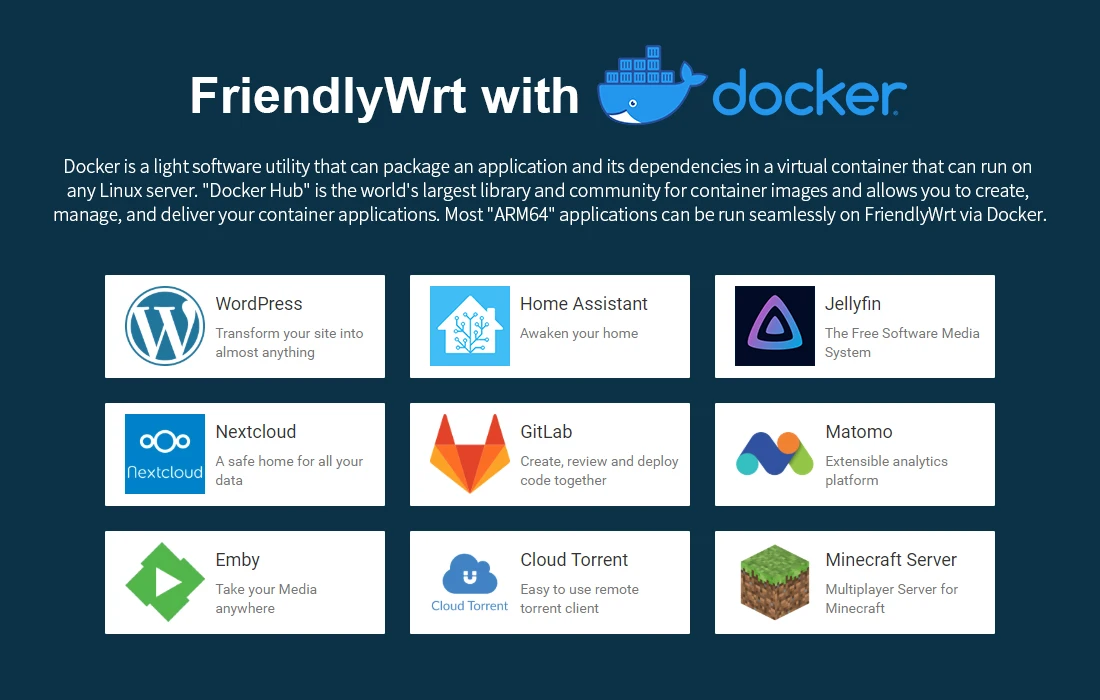Click the Minecraft grass block icon
Viewport: 1100px width, 700px height.
click(x=775, y=582)
